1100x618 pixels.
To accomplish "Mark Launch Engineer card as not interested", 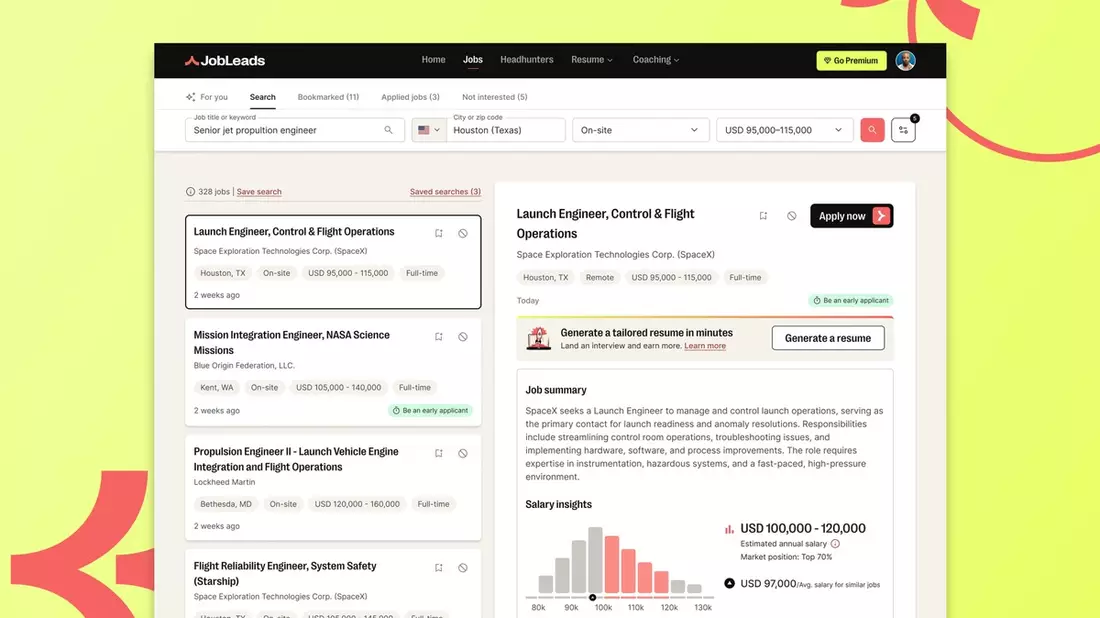I will point(463,234).
